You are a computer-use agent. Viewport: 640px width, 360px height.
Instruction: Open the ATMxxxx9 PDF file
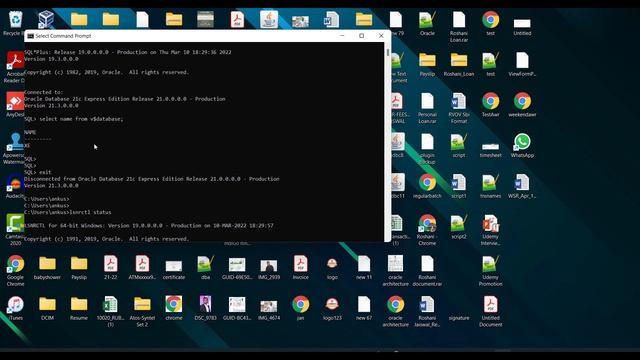click(142, 267)
